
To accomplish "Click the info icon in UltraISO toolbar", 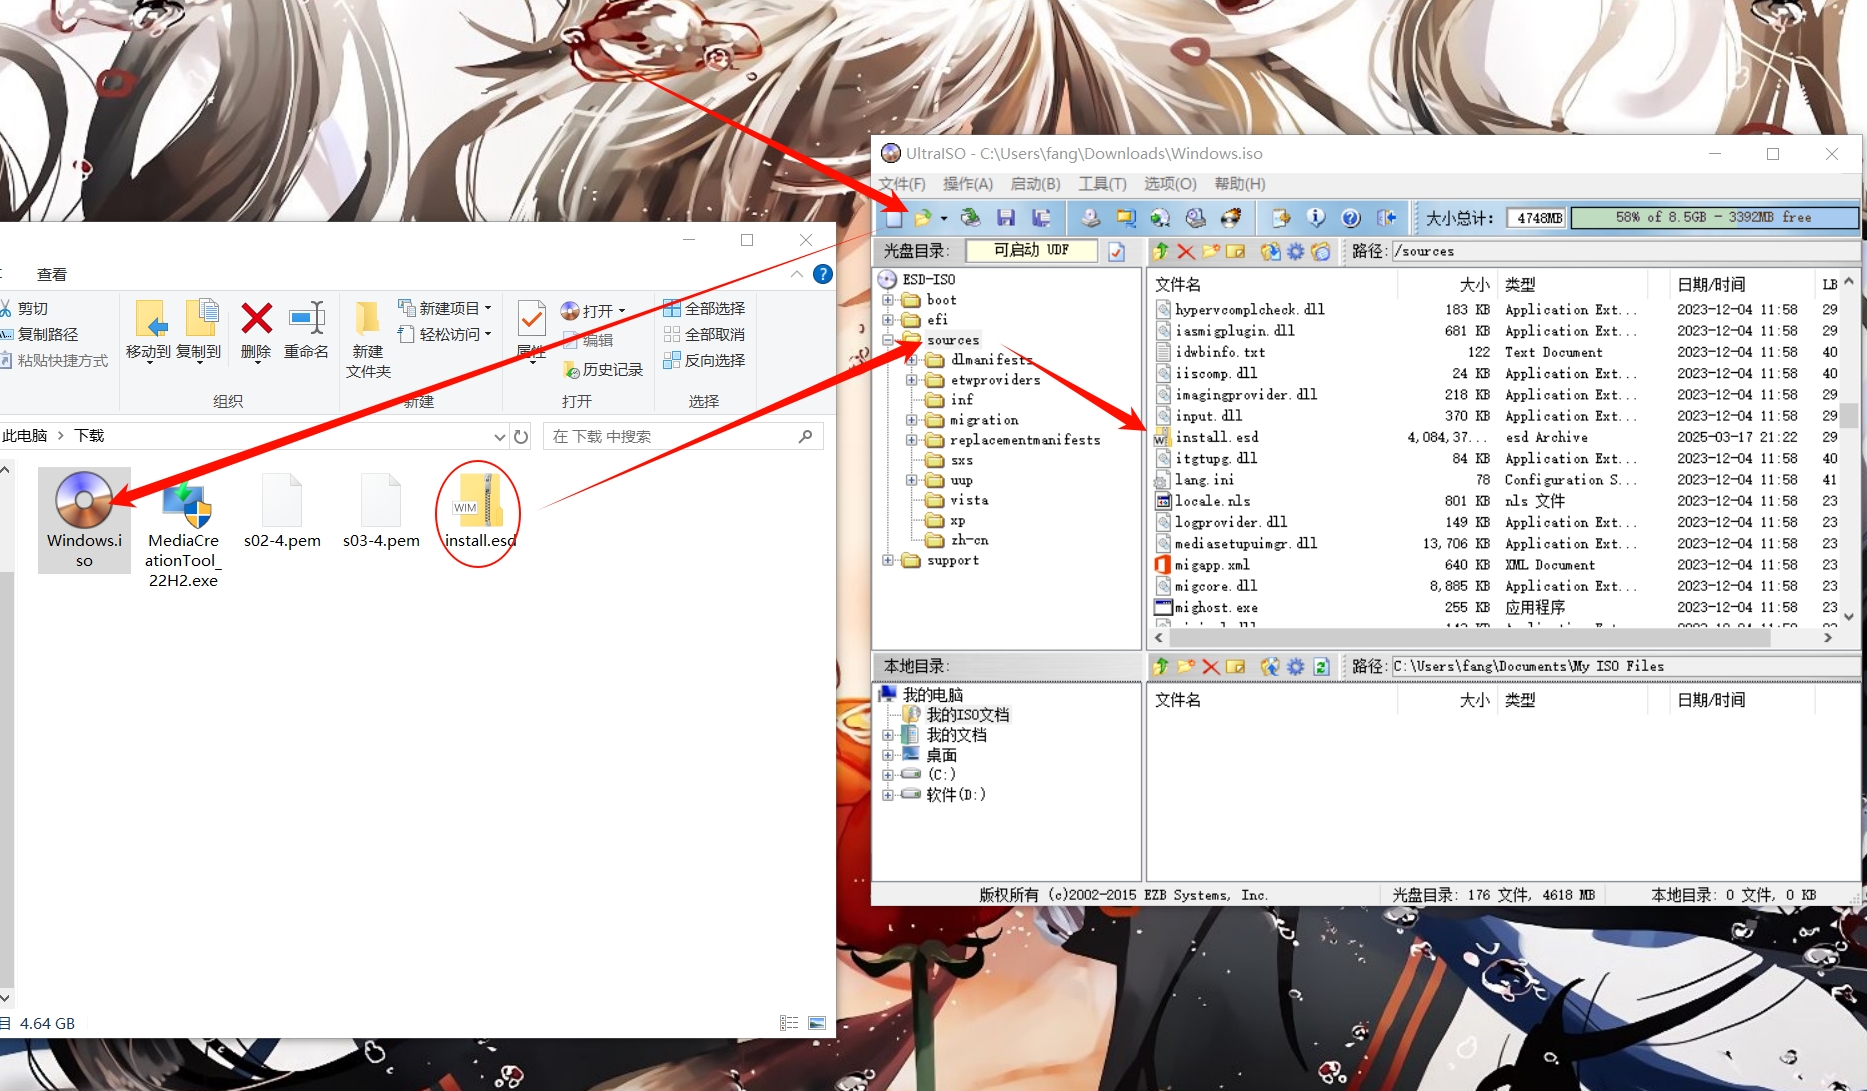I will 1316,218.
